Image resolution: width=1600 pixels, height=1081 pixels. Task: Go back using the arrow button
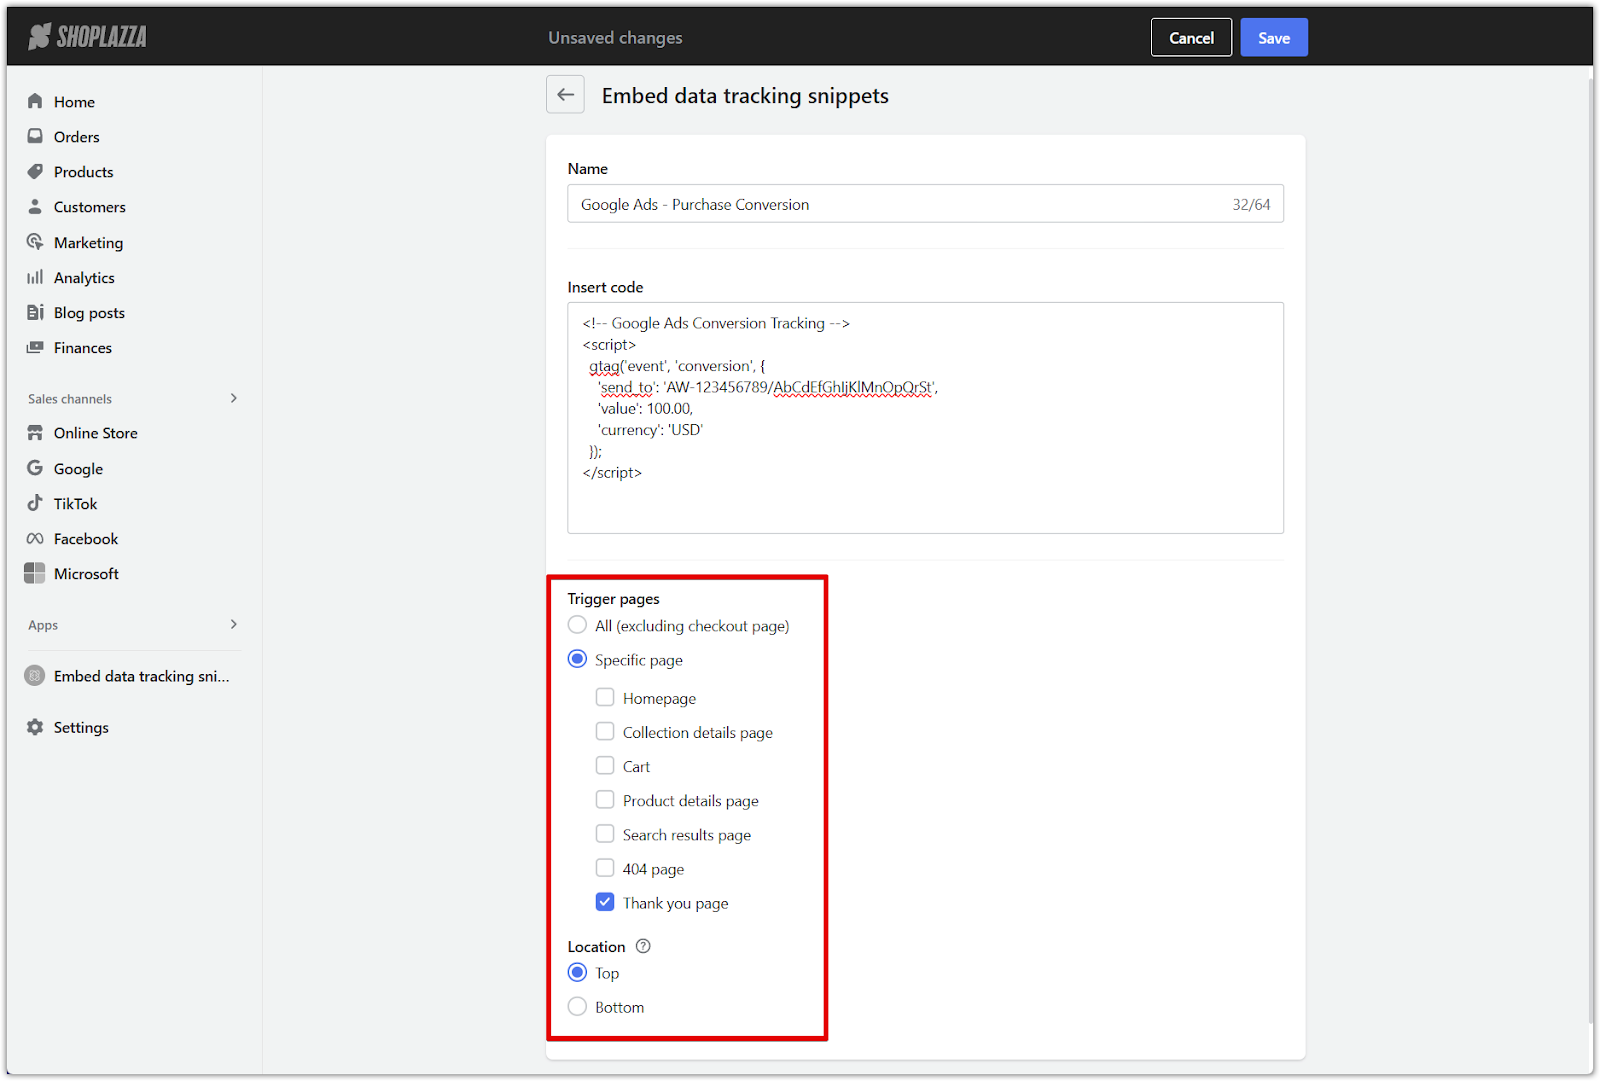point(565,95)
